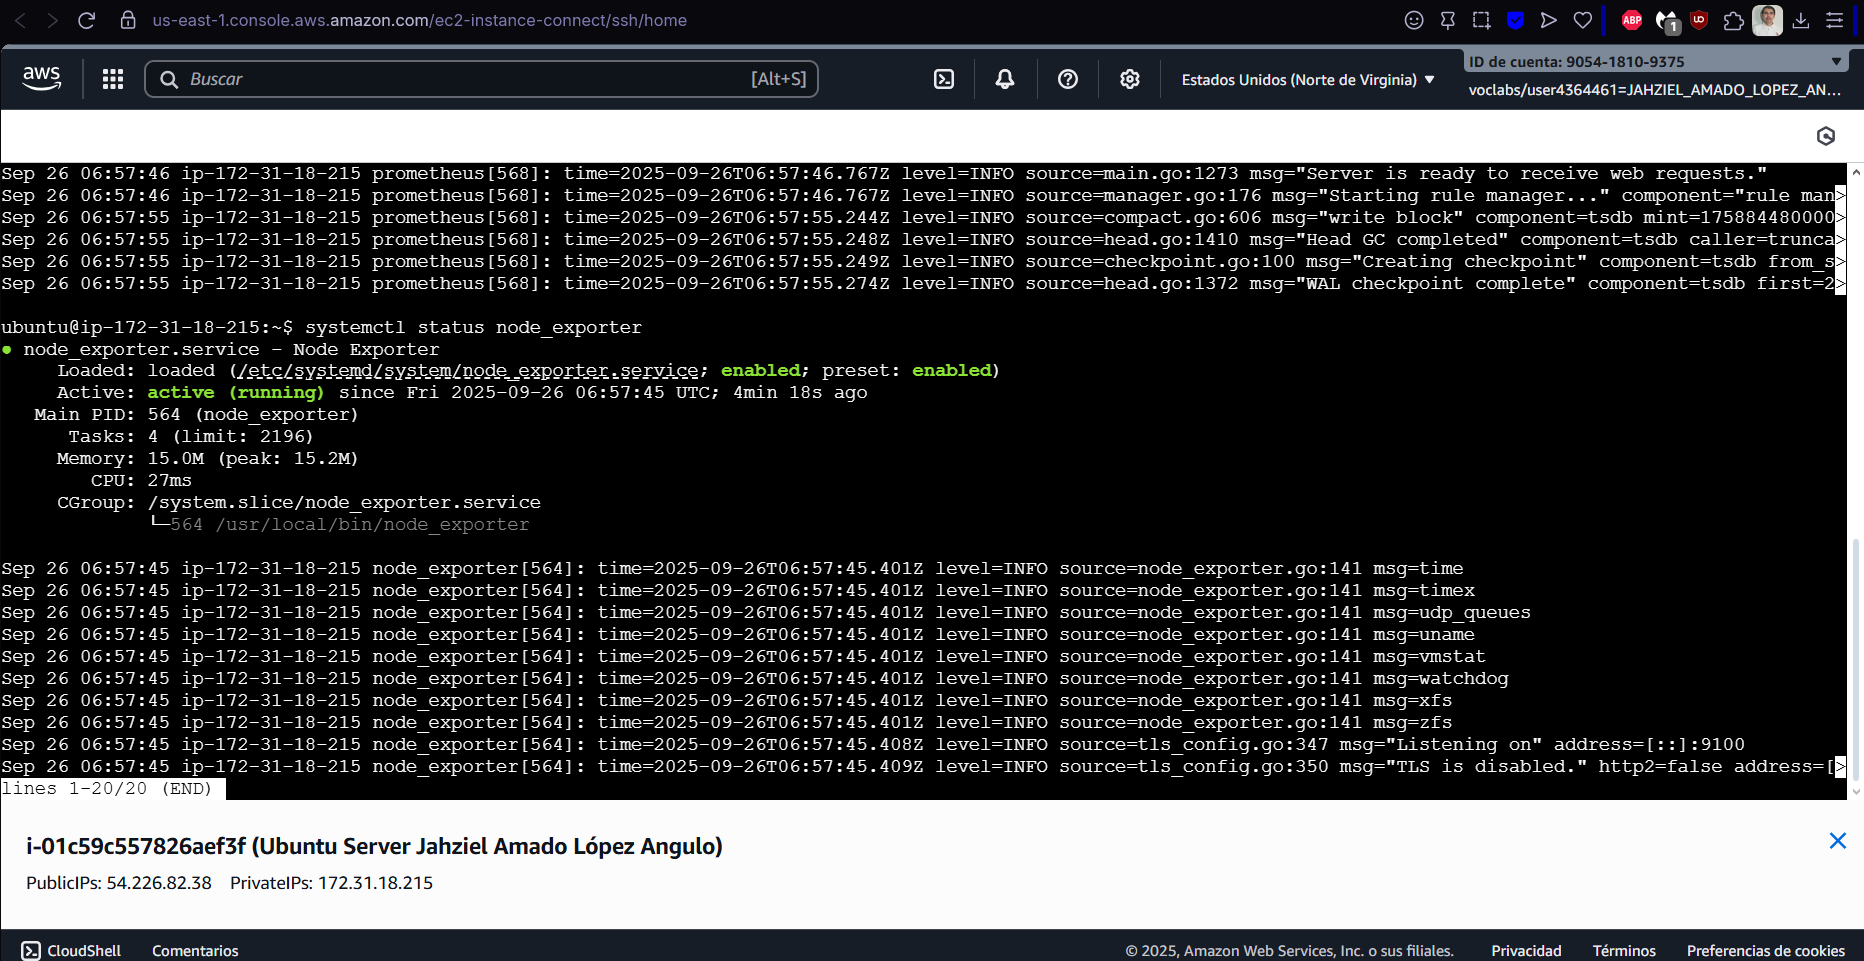Click the heart favorites icon
This screenshot has height=961, width=1864.
1582,20
